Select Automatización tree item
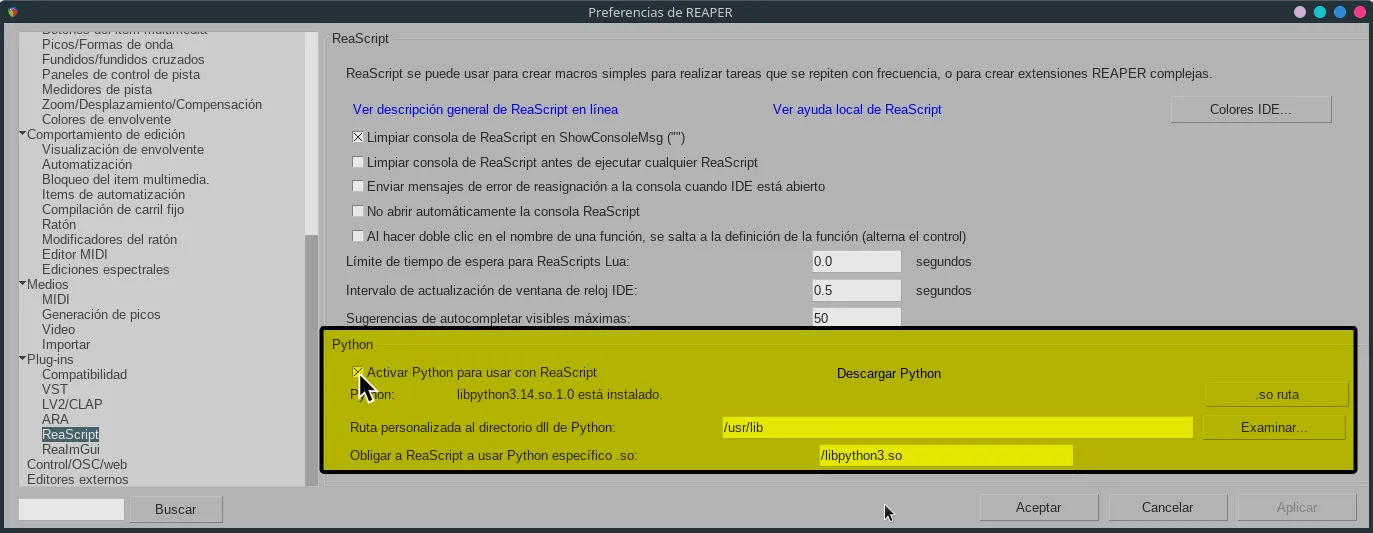 [87, 165]
